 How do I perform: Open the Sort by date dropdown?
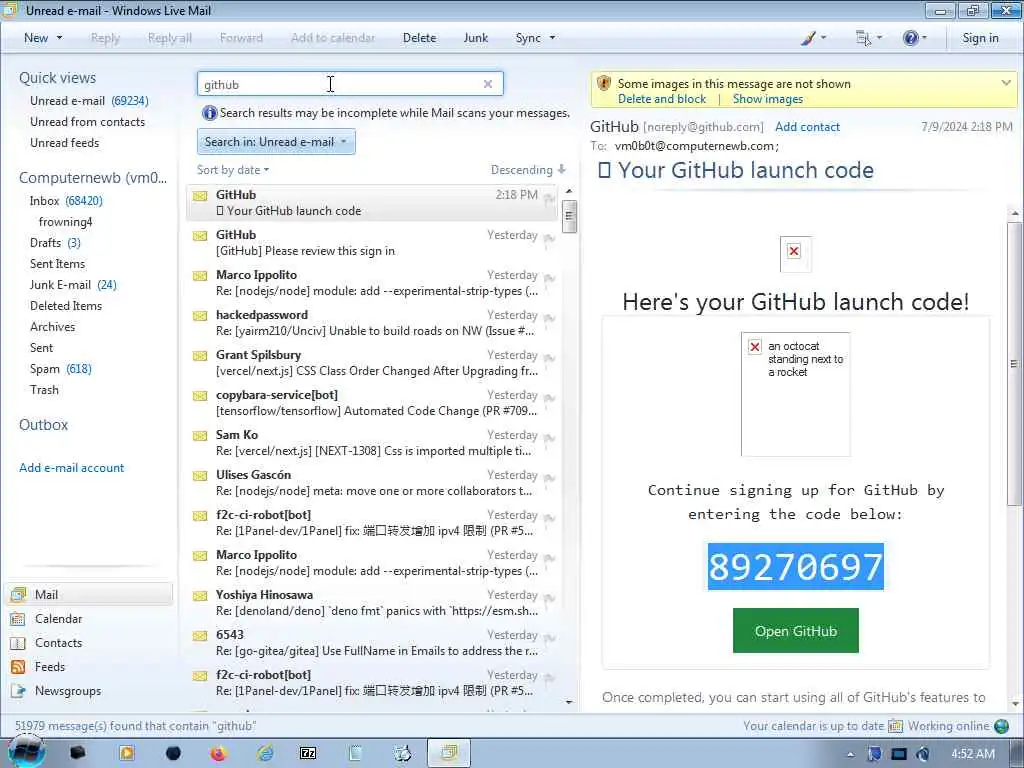232,170
